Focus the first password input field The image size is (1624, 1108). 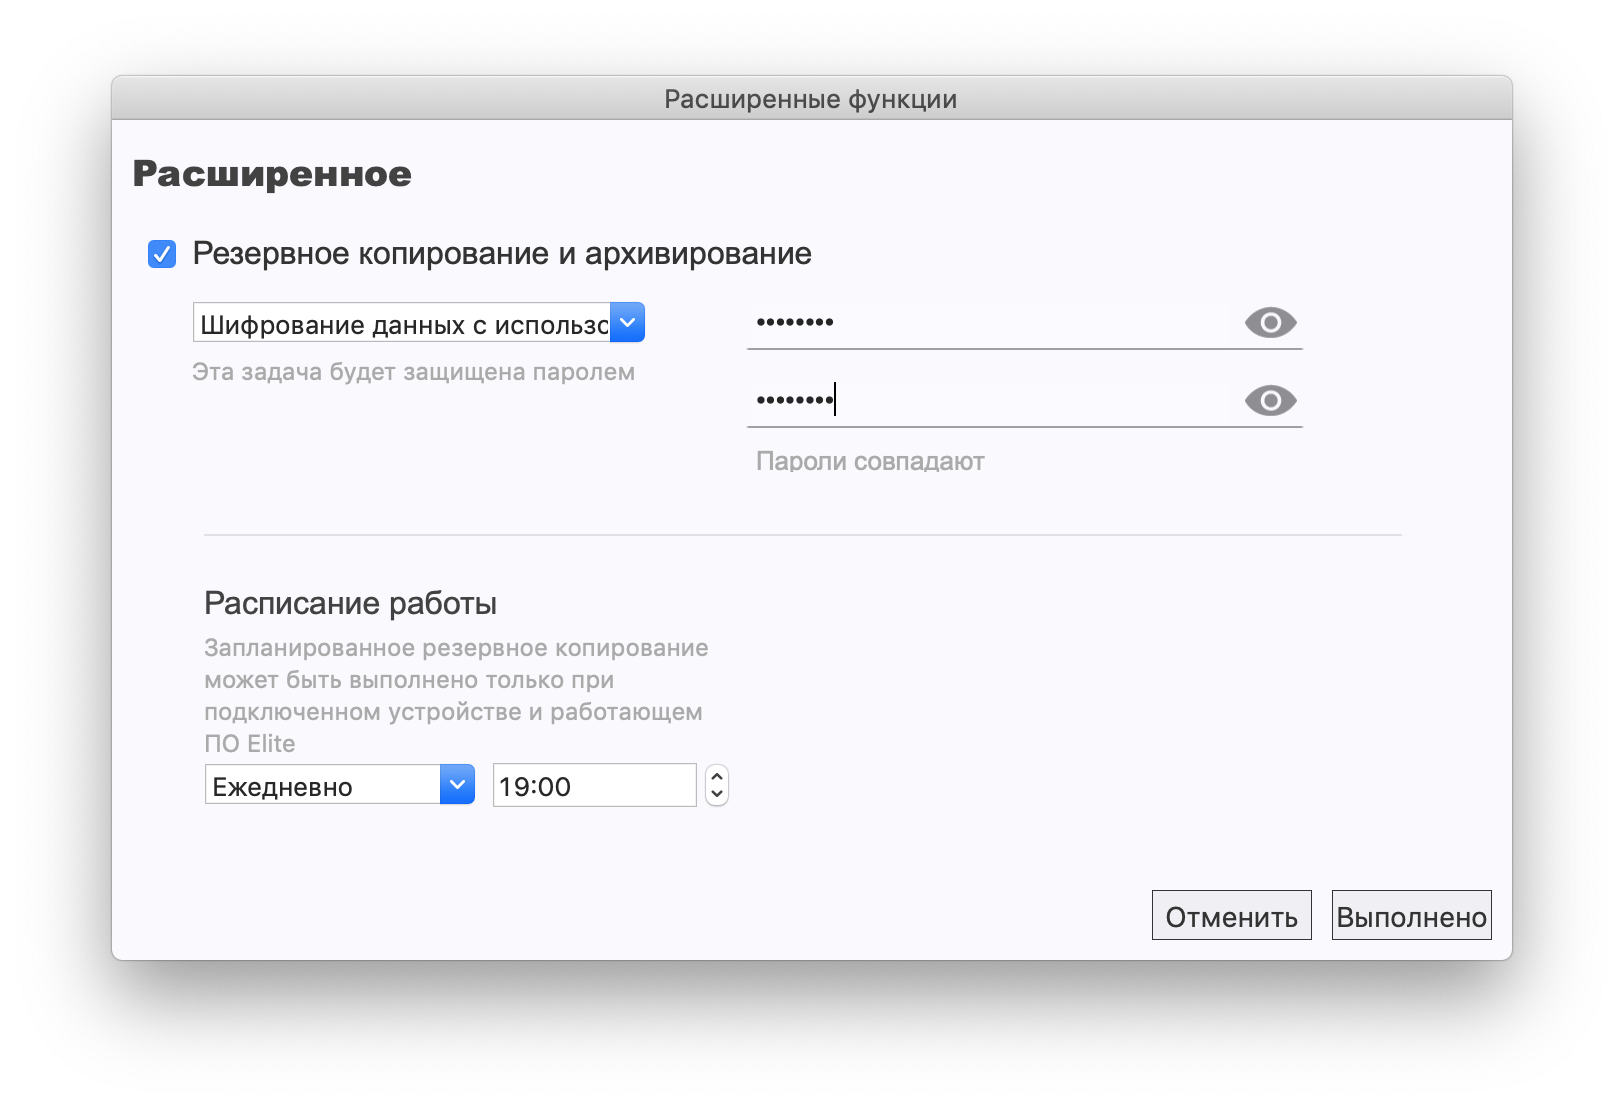click(990, 323)
